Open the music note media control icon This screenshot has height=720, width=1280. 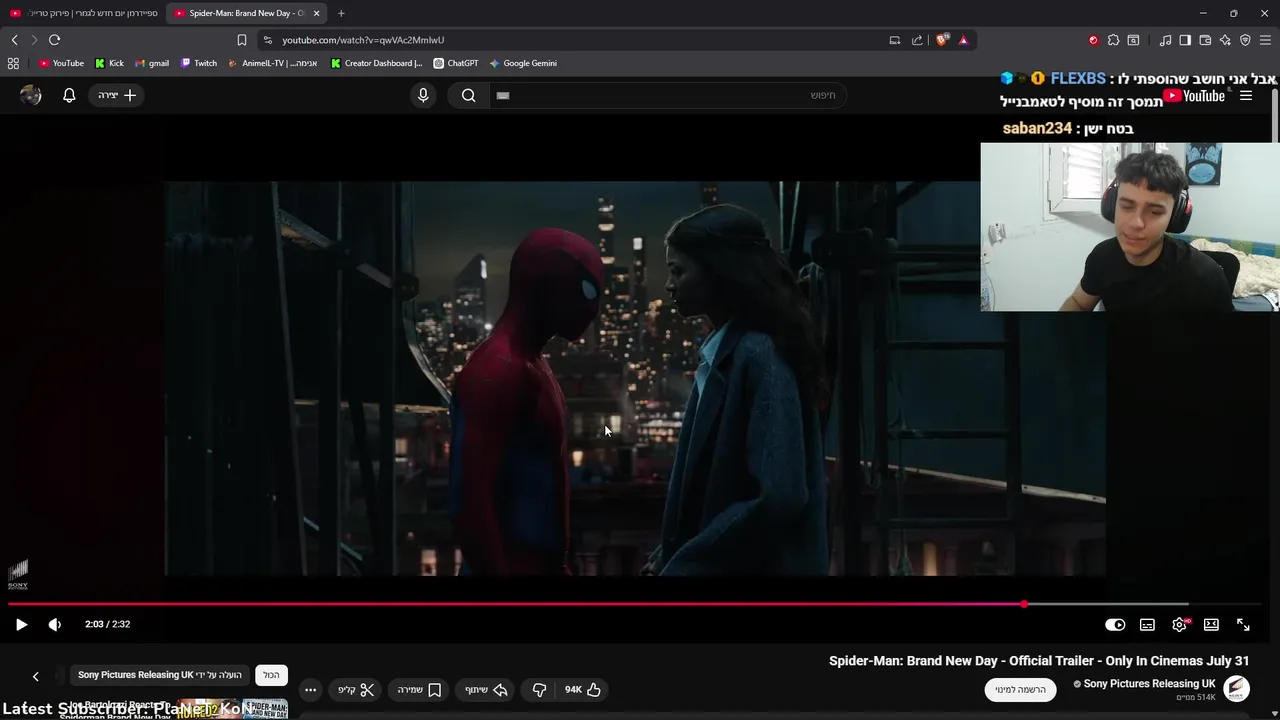(1165, 40)
